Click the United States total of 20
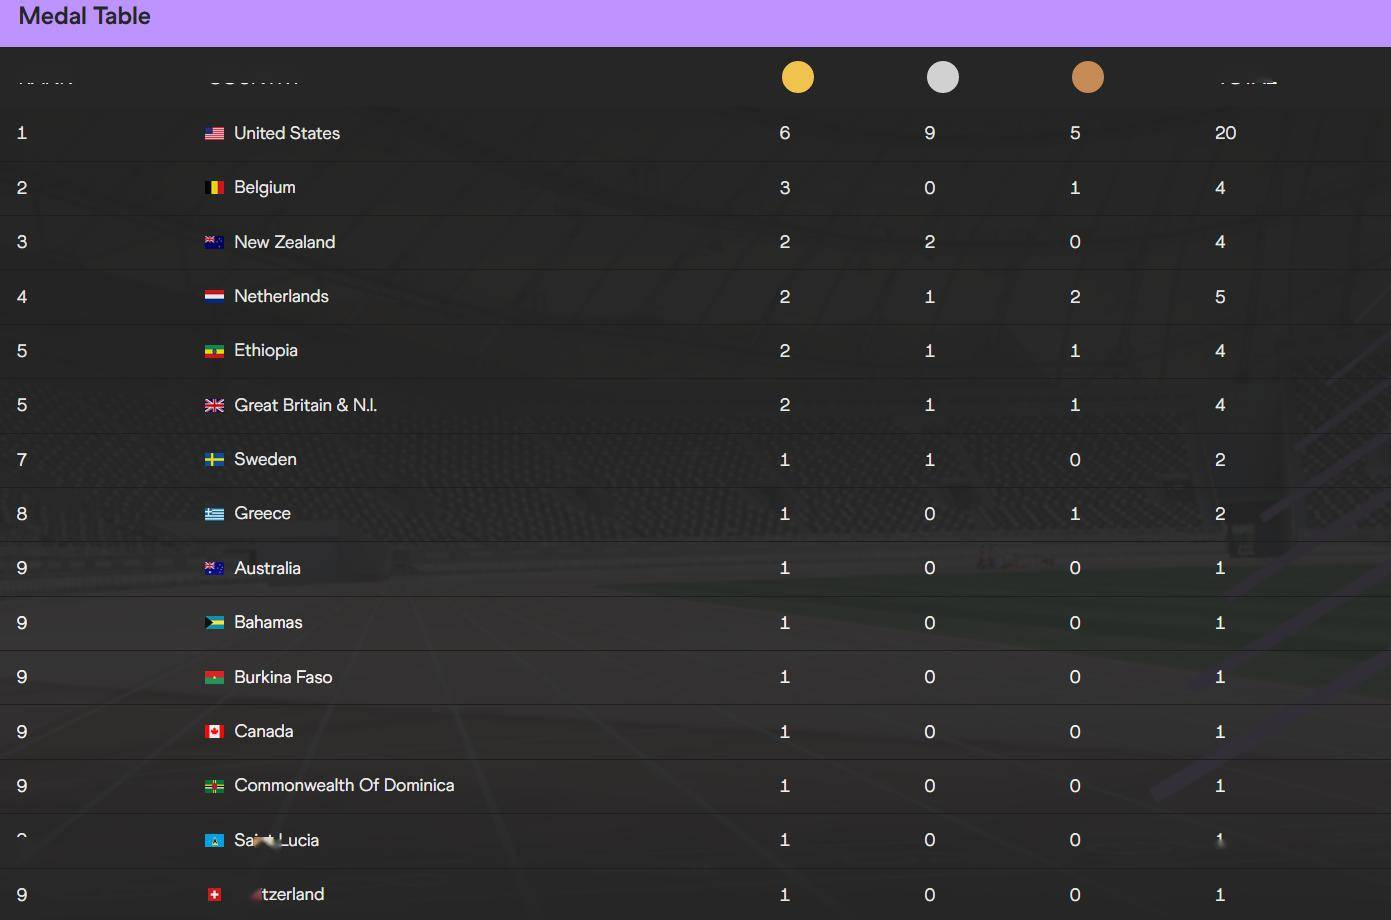This screenshot has width=1391, height=920. click(x=1225, y=133)
